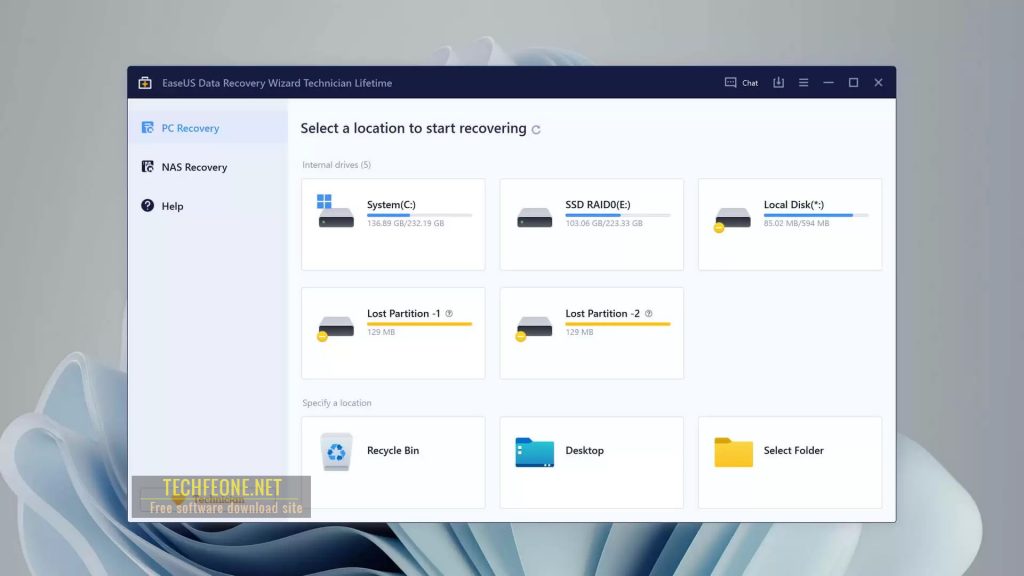The width and height of the screenshot is (1024, 576).
Task: Click the System(C:) usage bar
Action: point(419,215)
